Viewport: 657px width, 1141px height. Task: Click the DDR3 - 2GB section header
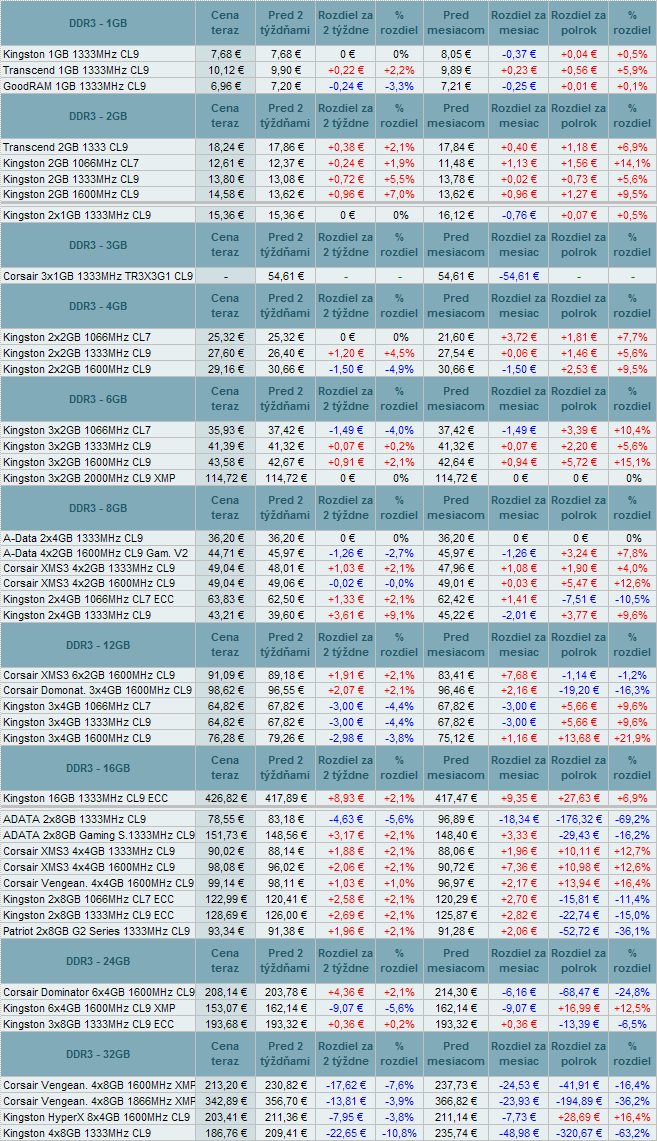point(97,116)
